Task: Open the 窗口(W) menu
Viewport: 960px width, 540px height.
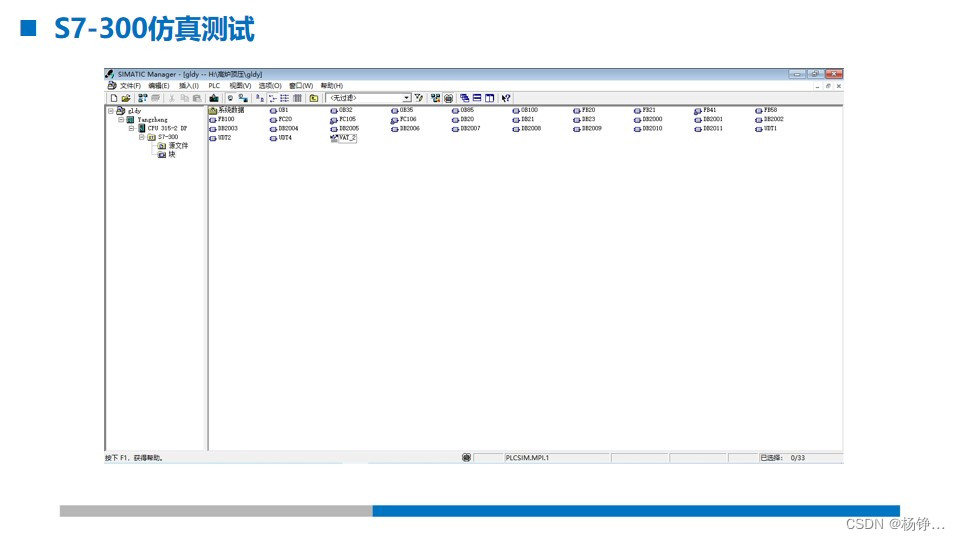Action: pos(301,86)
